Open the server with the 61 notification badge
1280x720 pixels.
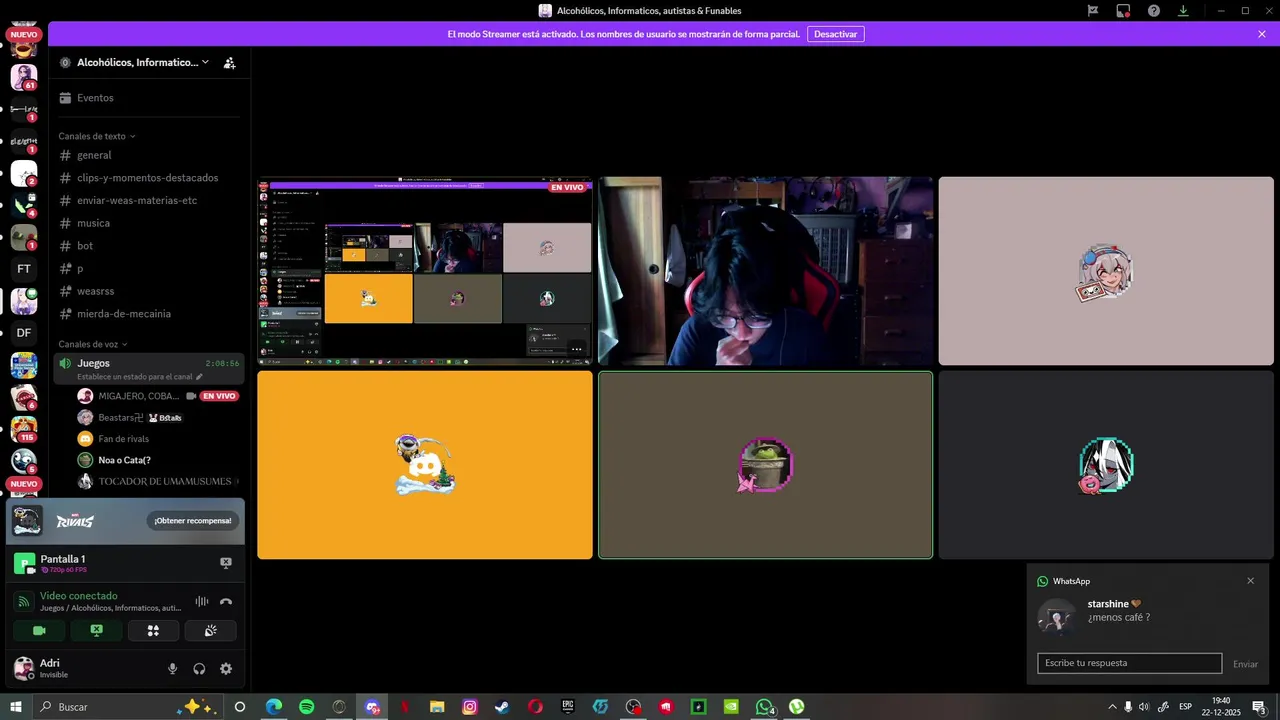pyautogui.click(x=24, y=77)
